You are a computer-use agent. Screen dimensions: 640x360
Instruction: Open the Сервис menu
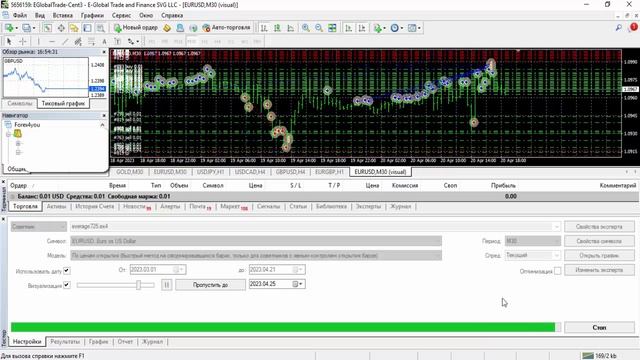pyautogui.click(x=121, y=15)
